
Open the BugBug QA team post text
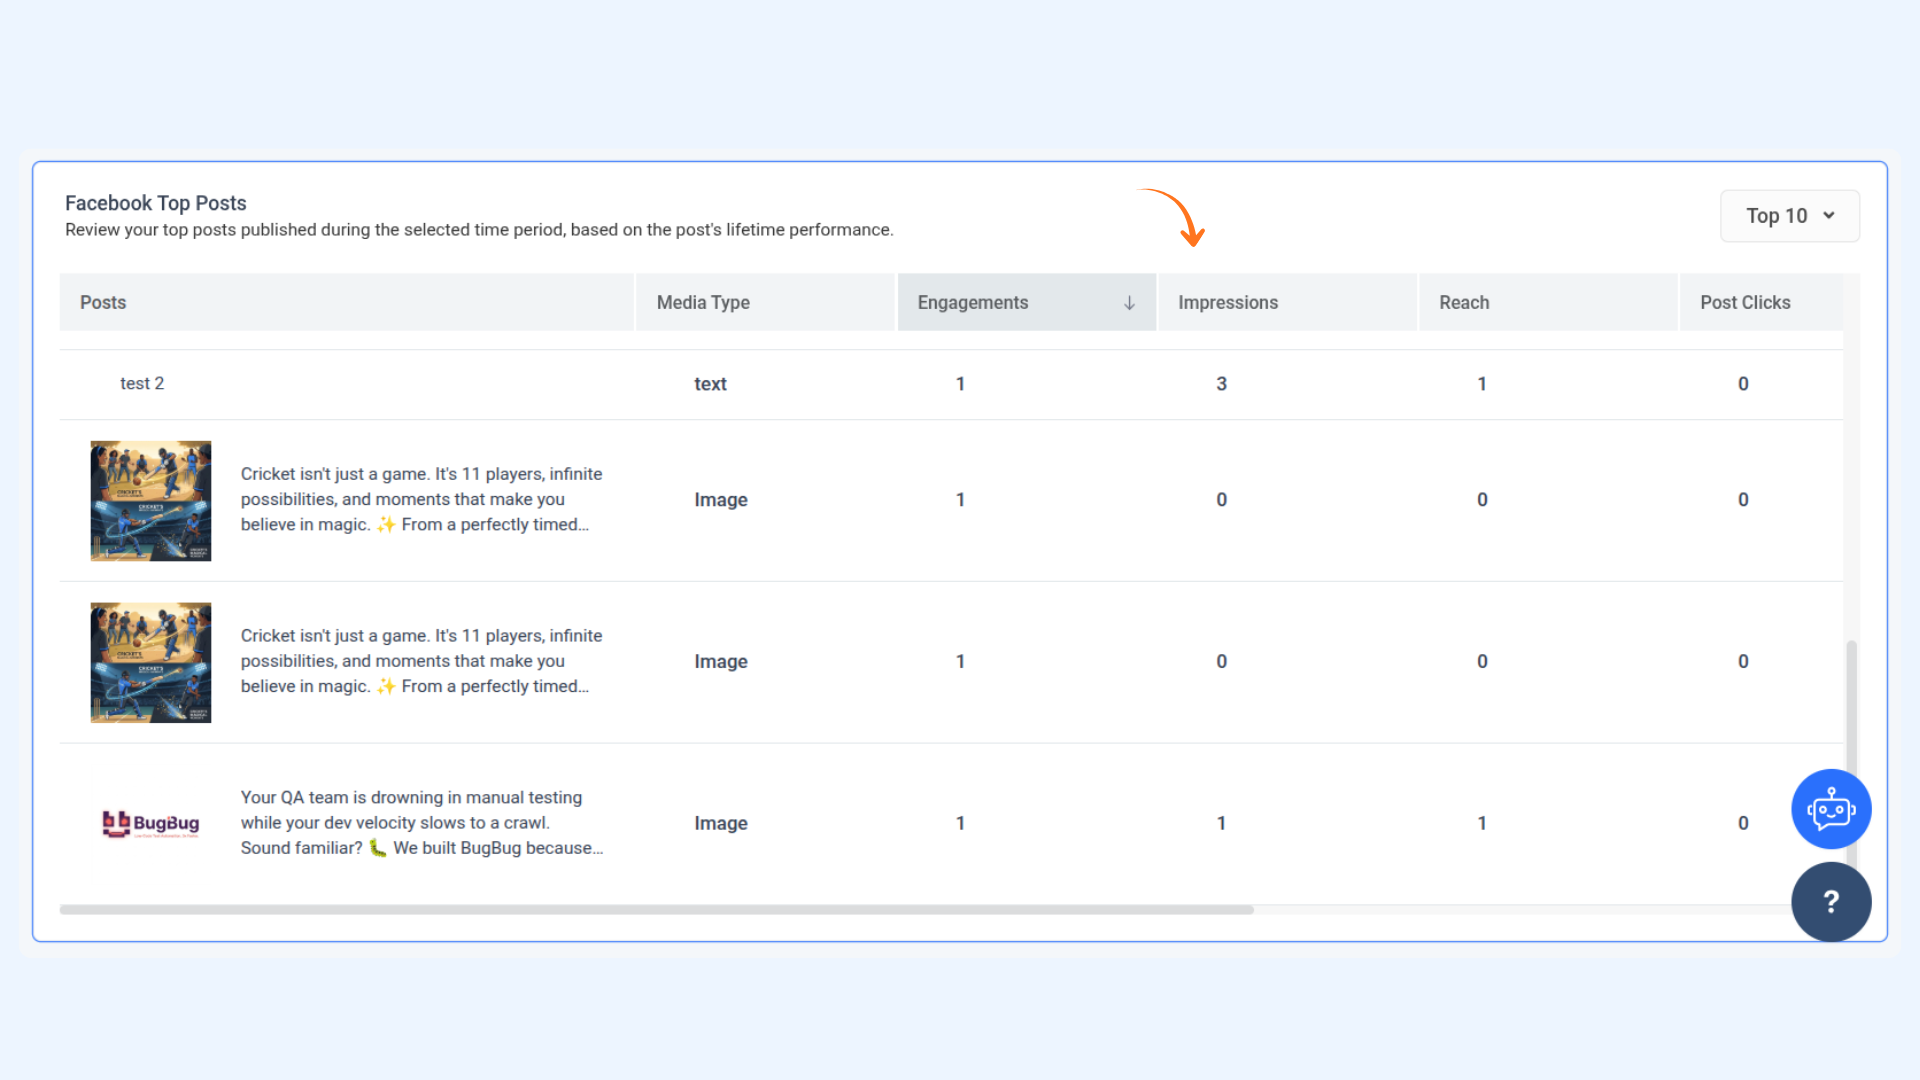tap(421, 823)
